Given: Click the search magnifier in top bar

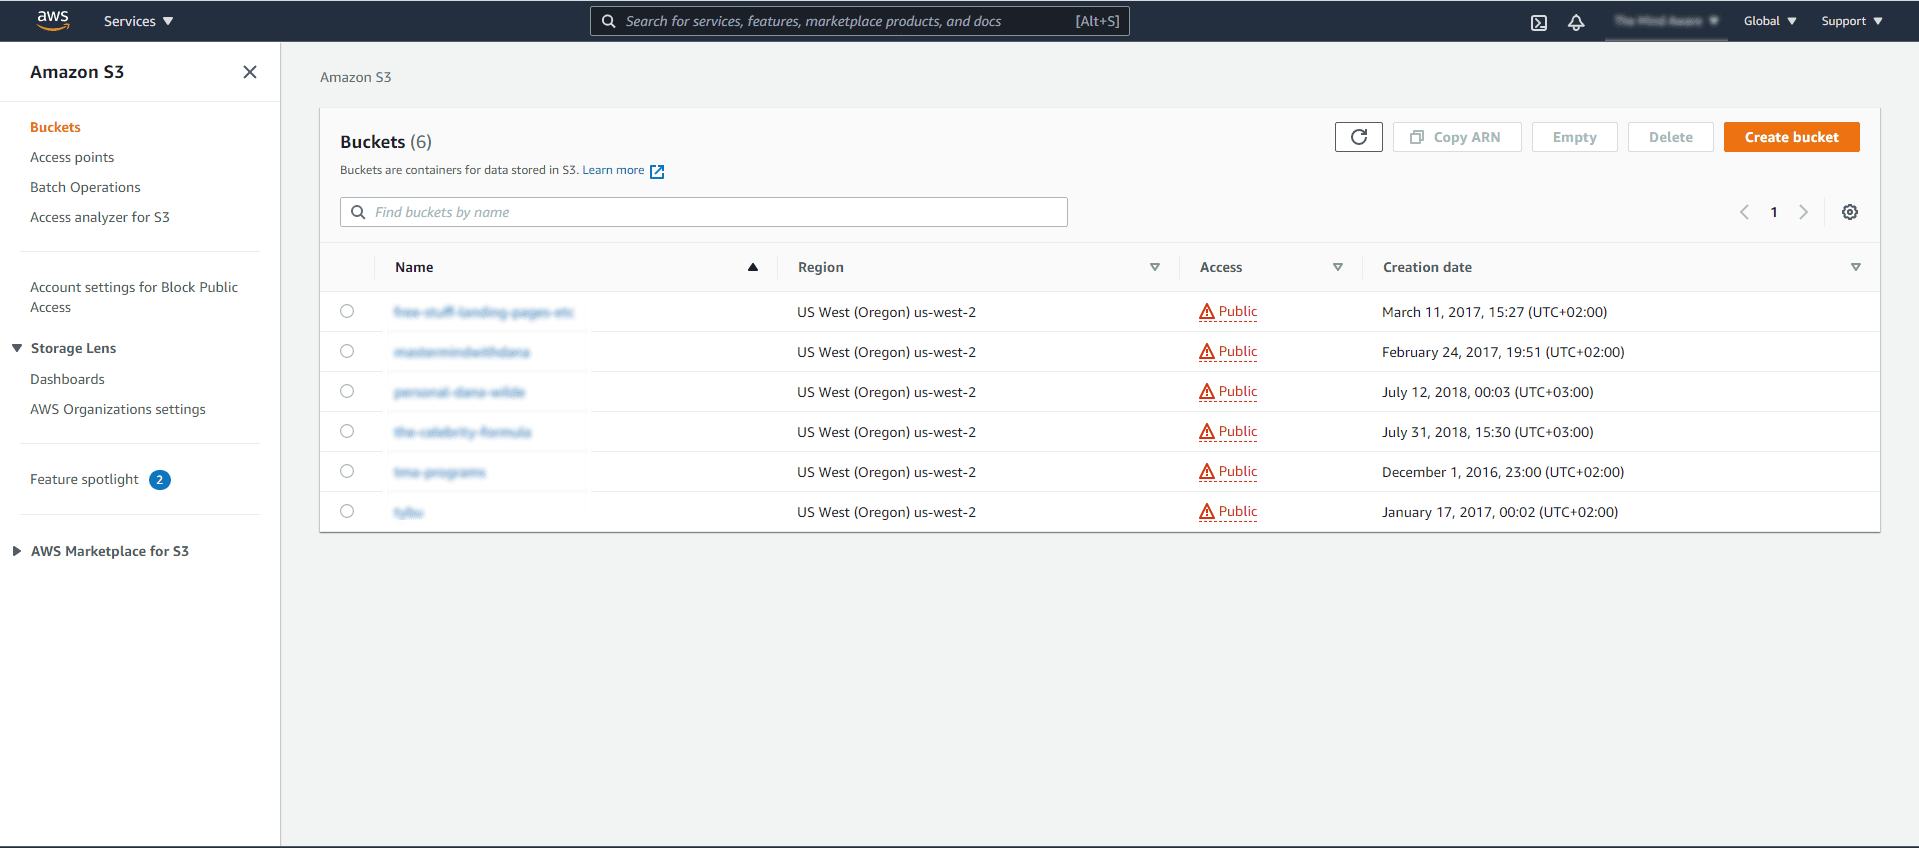Looking at the screenshot, I should (x=608, y=21).
